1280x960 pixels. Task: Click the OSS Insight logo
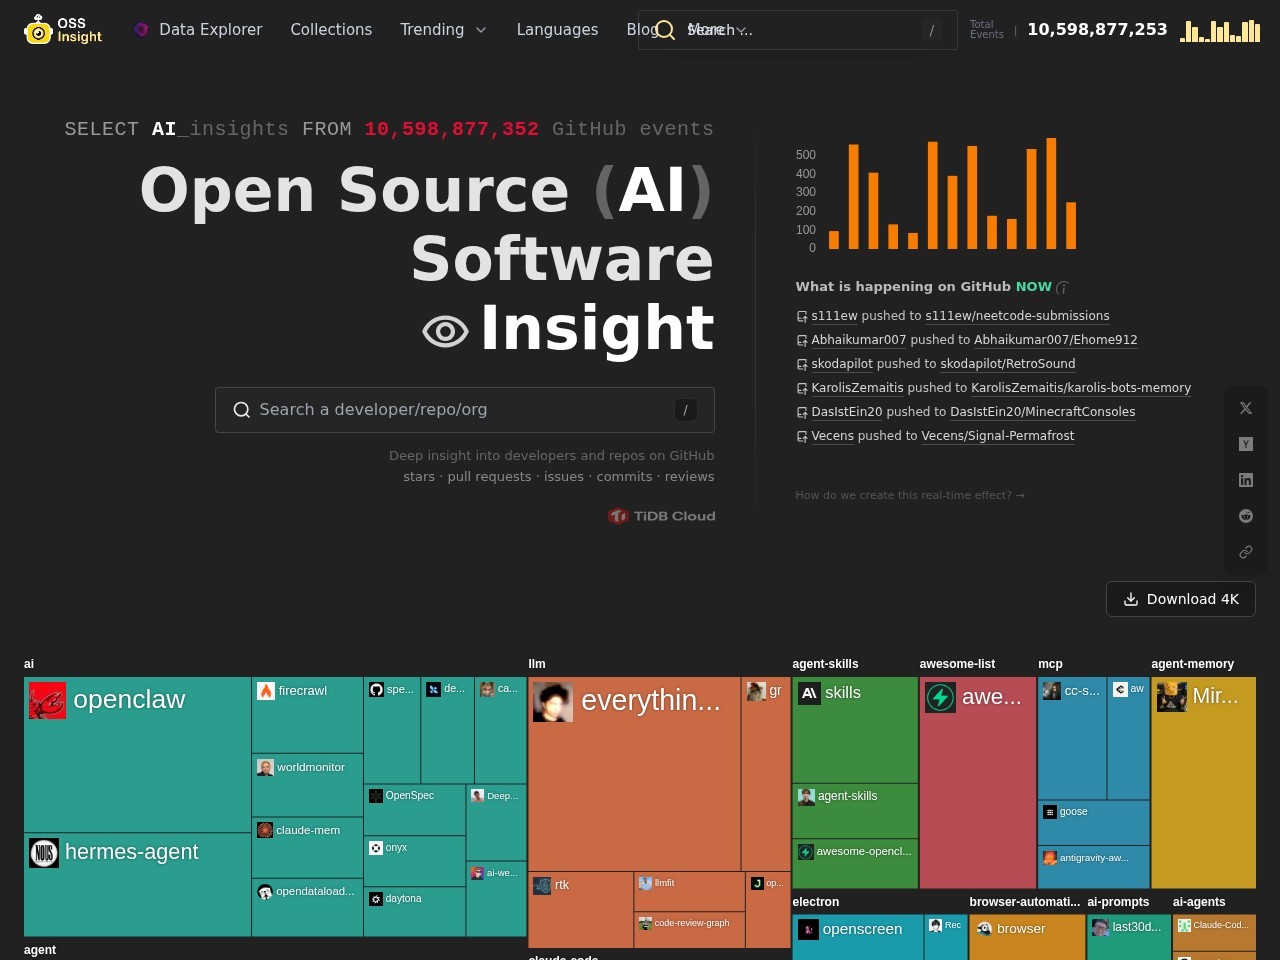tap(63, 30)
